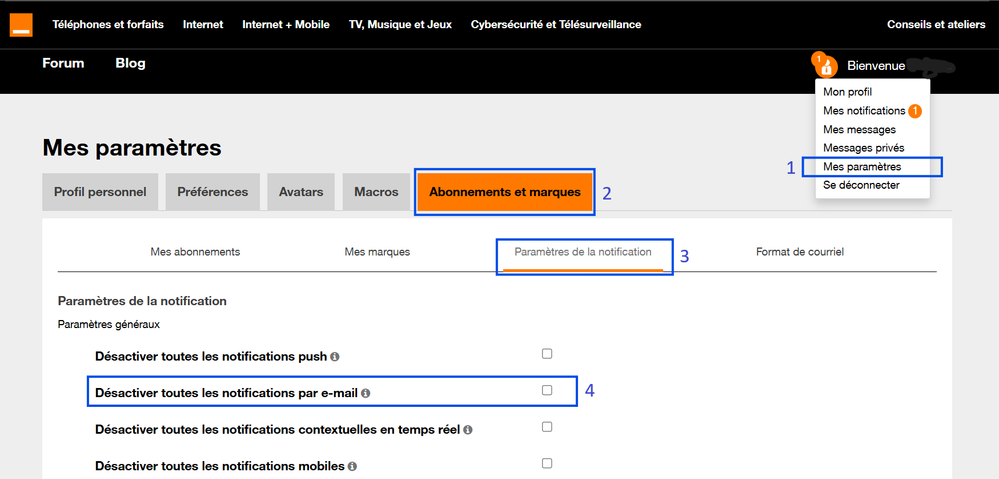999x479 pixels.
Task: Open Paramètres de la notification sub-tab
Action: pyautogui.click(x=583, y=252)
